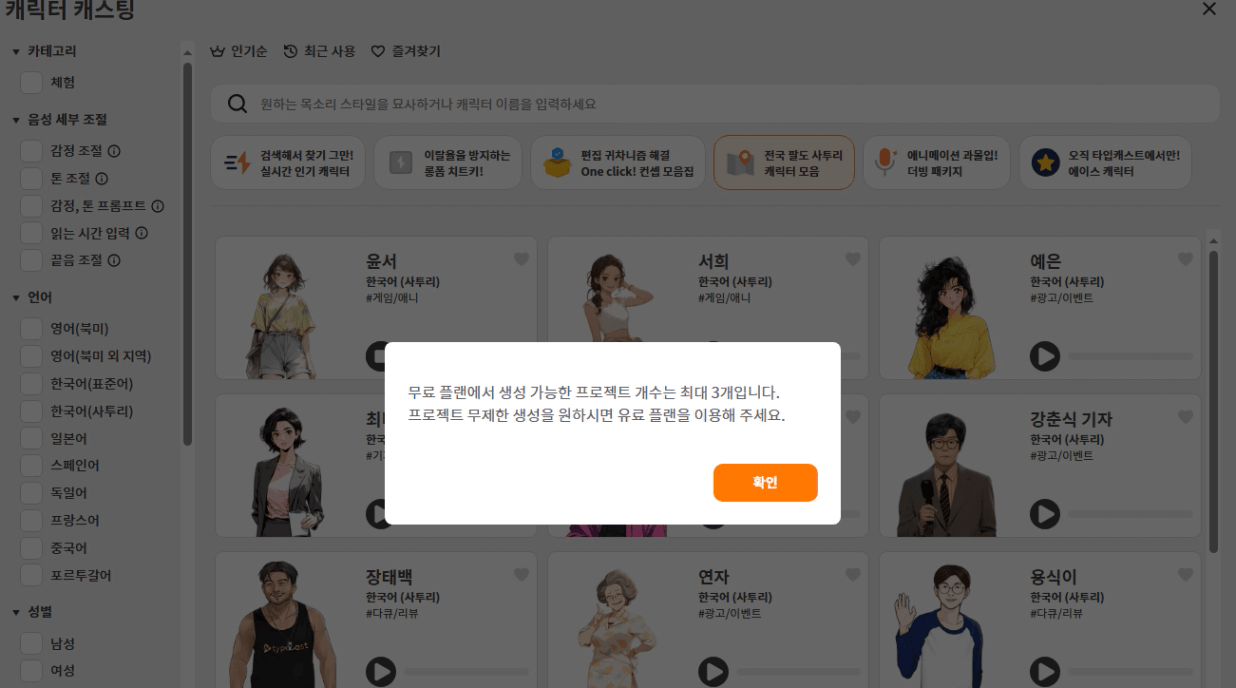Filter by 프랑스어 language

(32, 521)
